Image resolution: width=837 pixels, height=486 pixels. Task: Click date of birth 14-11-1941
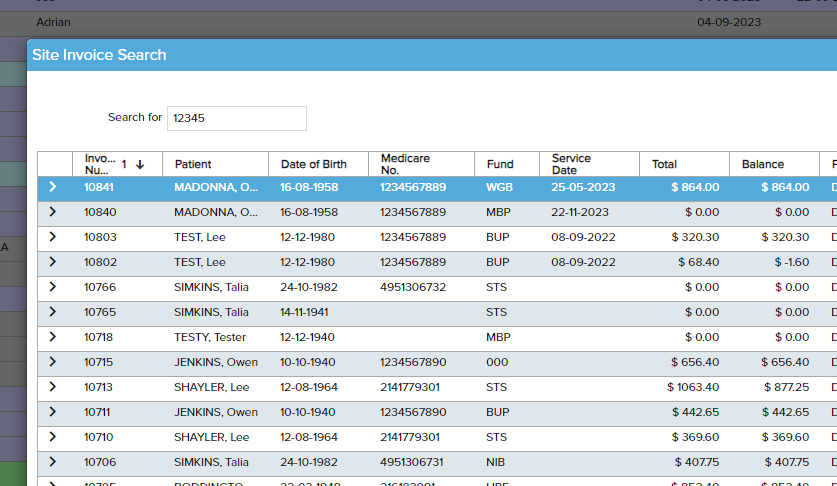click(x=304, y=312)
